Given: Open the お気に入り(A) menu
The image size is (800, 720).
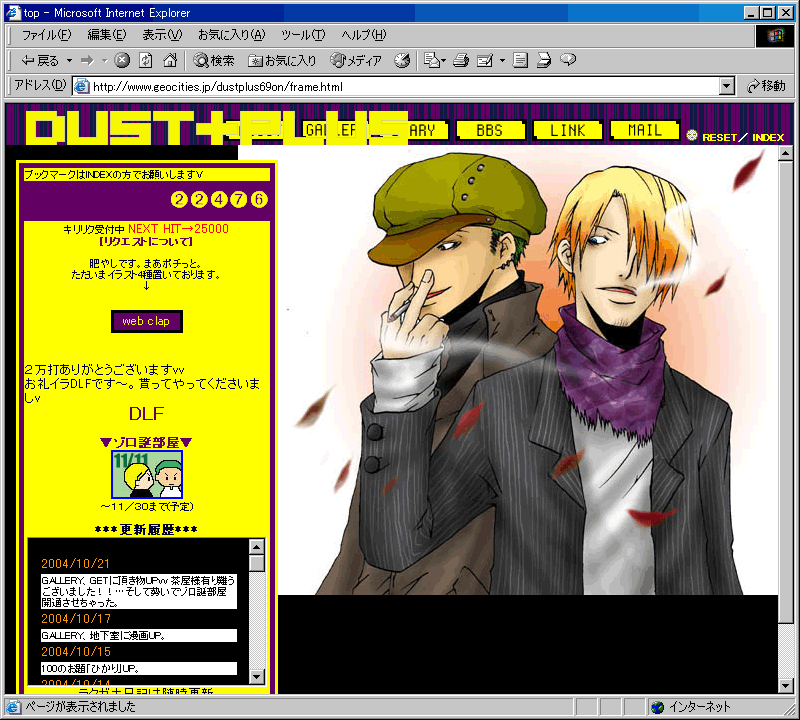Looking at the screenshot, I should pyautogui.click(x=232, y=35).
